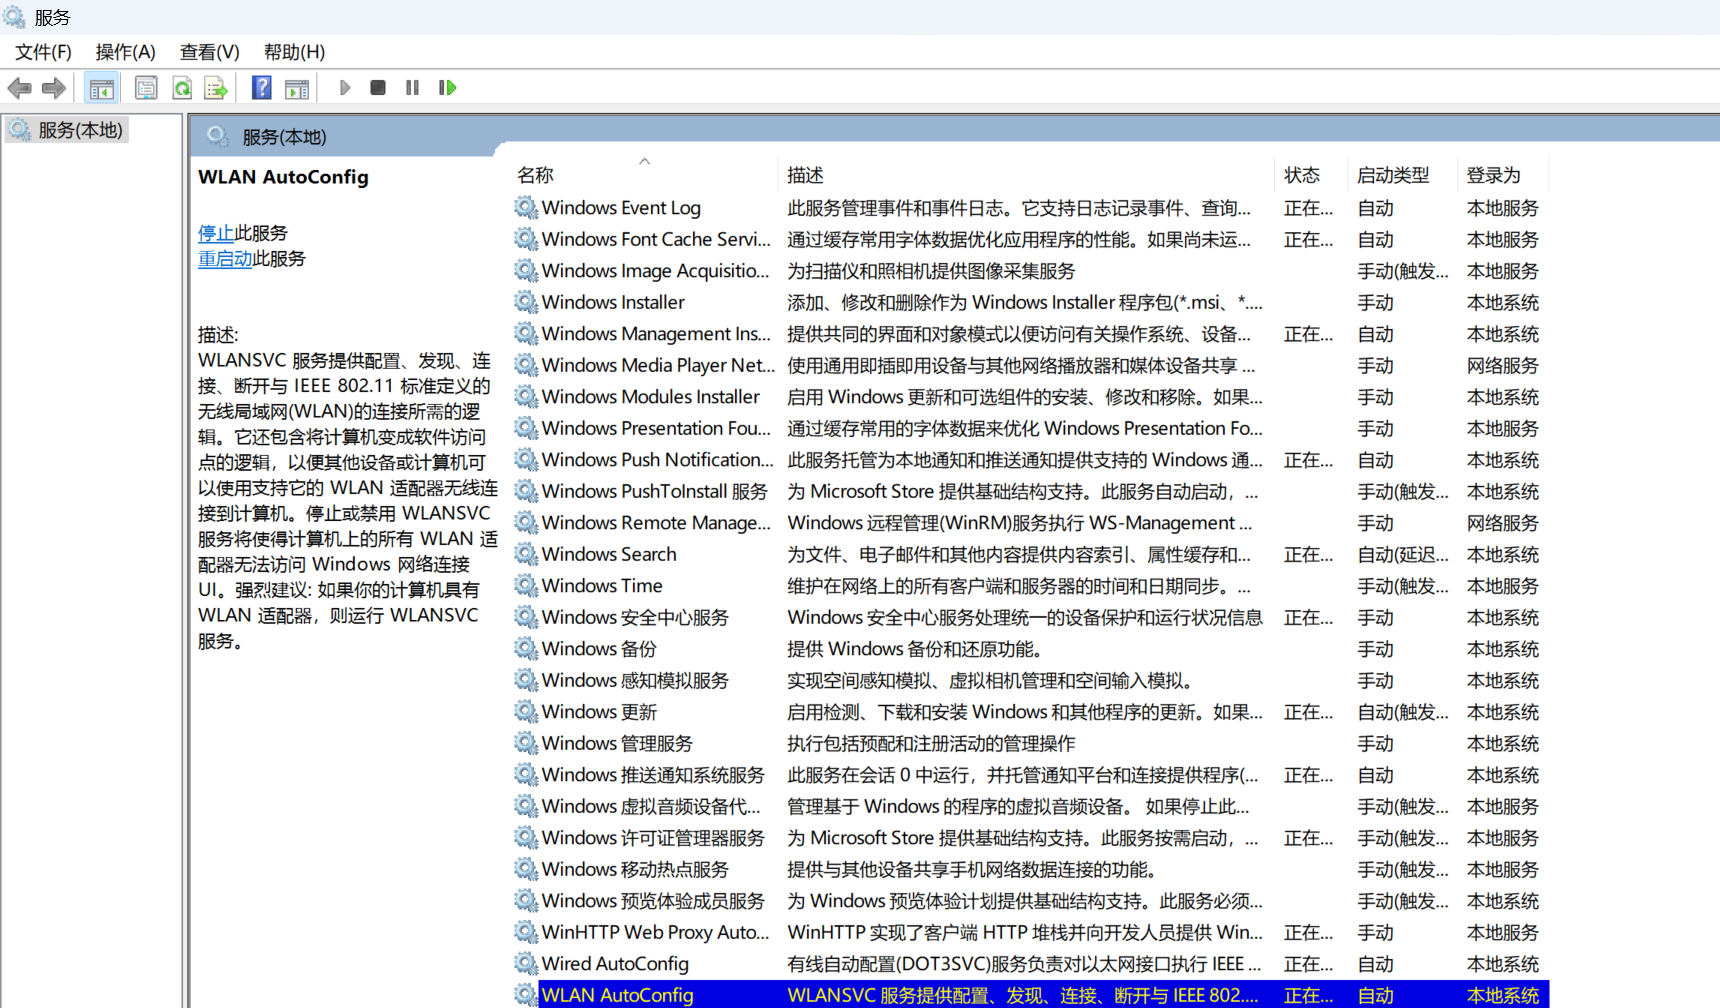Click the 服务 window title icon
Screen dimensions: 1720x1008
(15, 17)
